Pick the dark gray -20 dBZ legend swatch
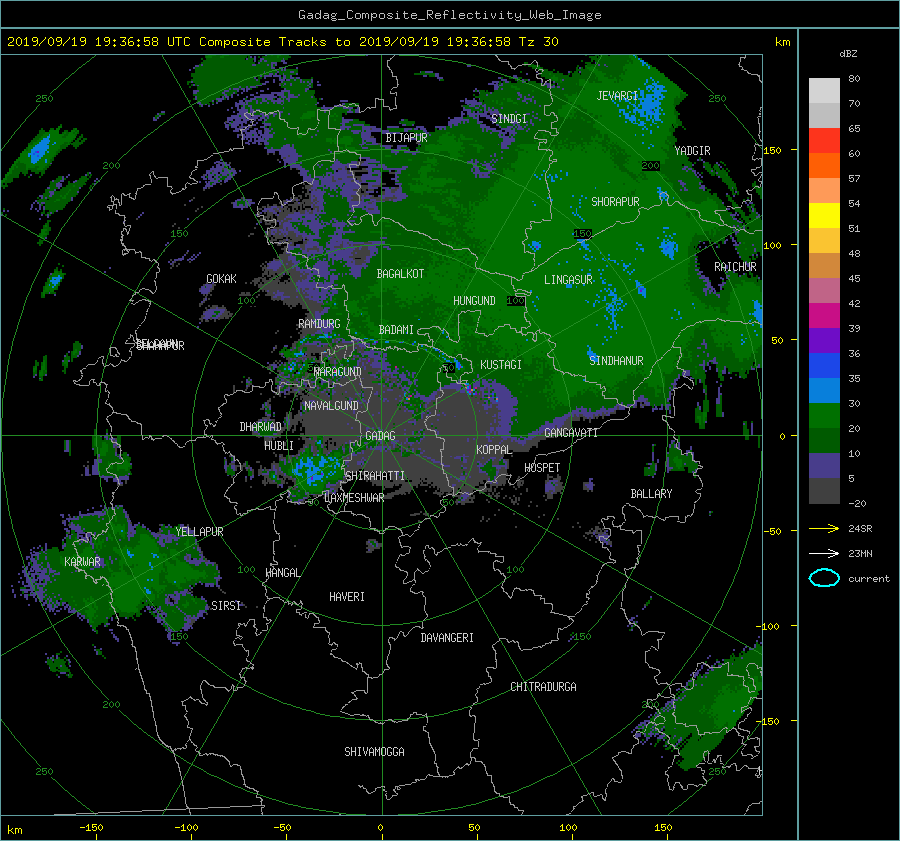The height and width of the screenshot is (841, 900). (x=824, y=491)
